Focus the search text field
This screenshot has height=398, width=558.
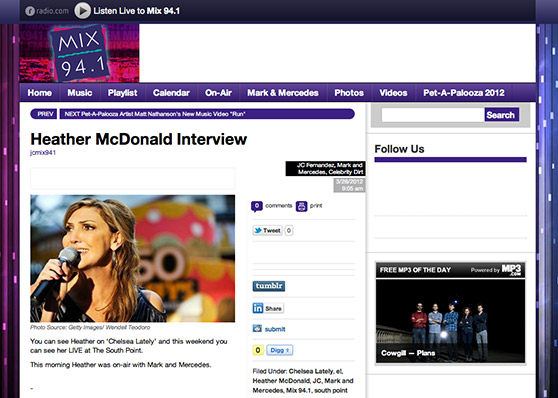(433, 115)
